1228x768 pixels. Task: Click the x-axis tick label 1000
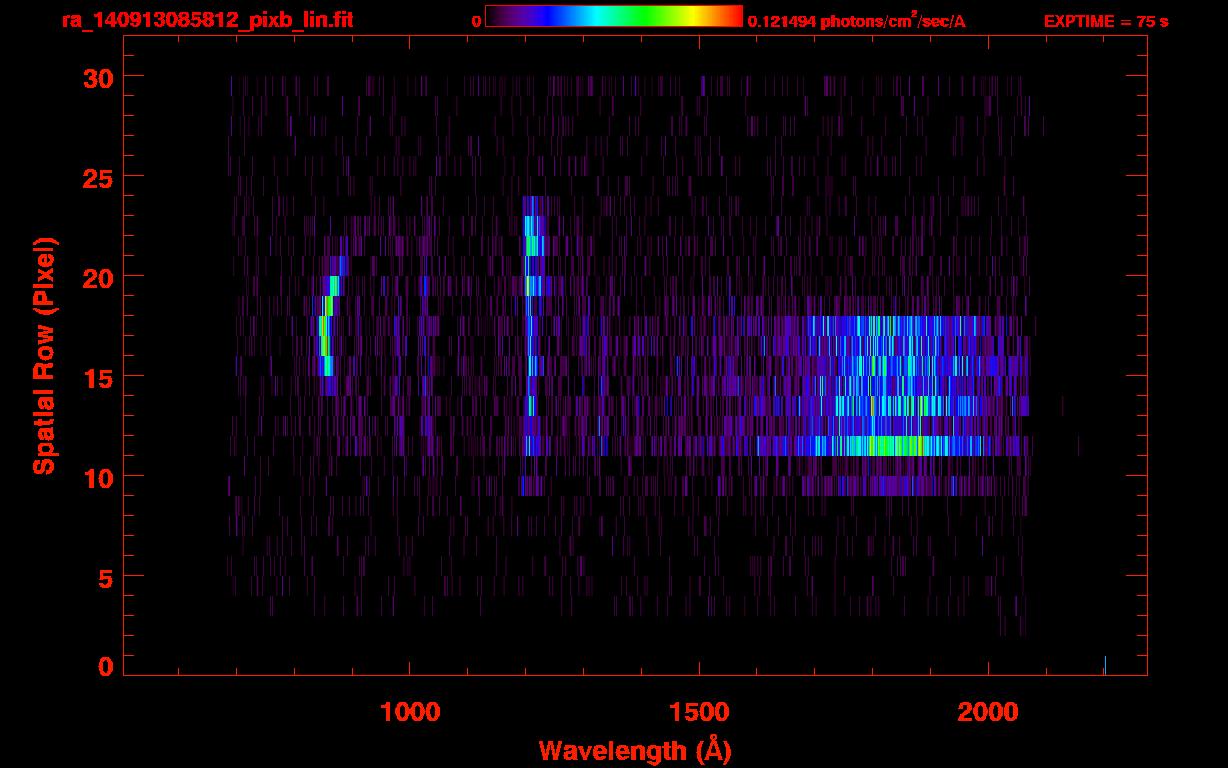click(x=411, y=712)
